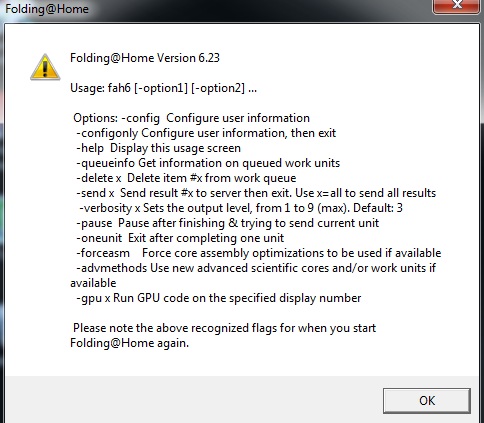
Task: Click the '-delete x' option line
Action: point(186,178)
